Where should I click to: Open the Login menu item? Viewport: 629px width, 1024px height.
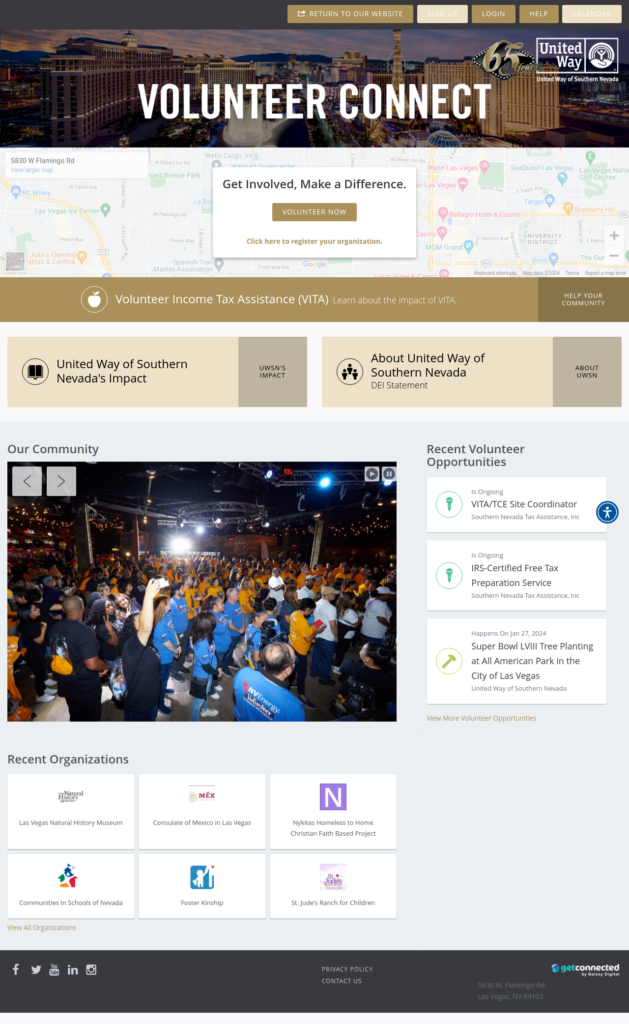pyautogui.click(x=493, y=14)
